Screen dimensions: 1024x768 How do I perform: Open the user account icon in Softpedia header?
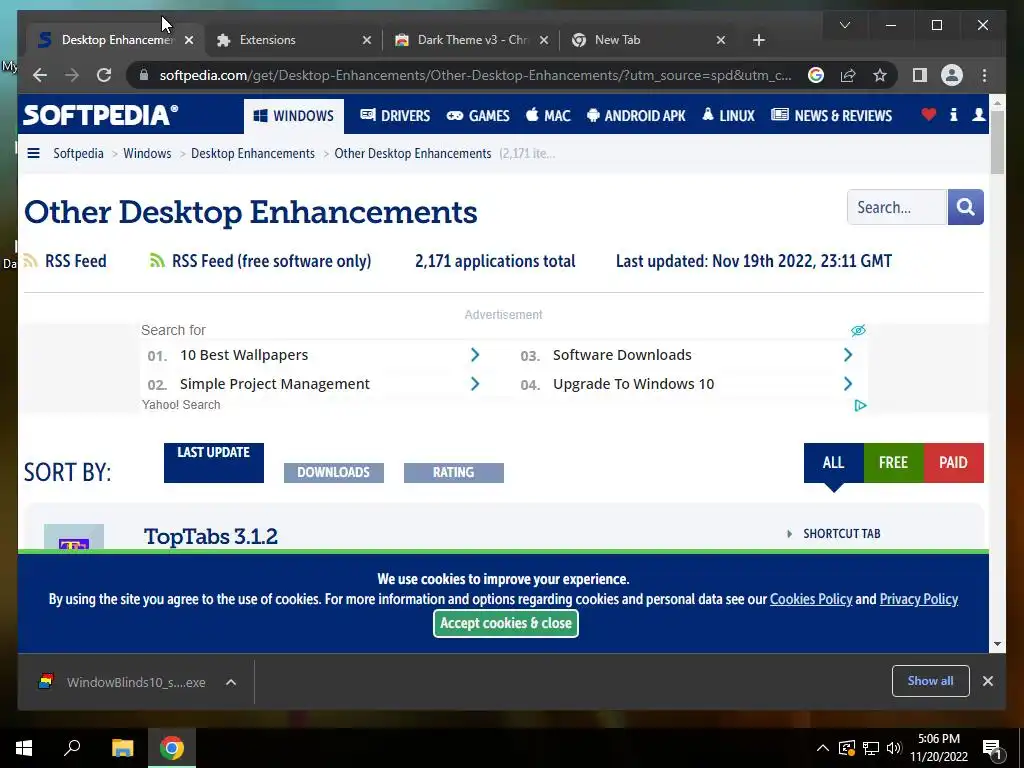pyautogui.click(x=978, y=115)
